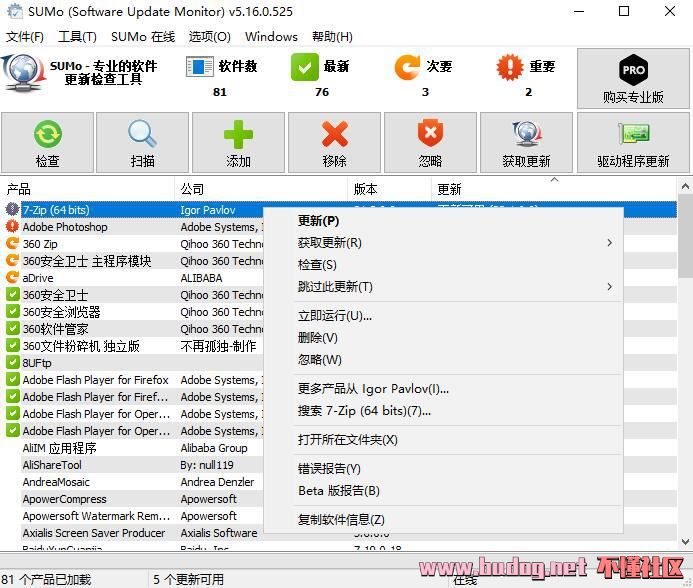Click the status icon beside Adobe Photoshop
The width and height of the screenshot is (693, 588).
pos(12,226)
